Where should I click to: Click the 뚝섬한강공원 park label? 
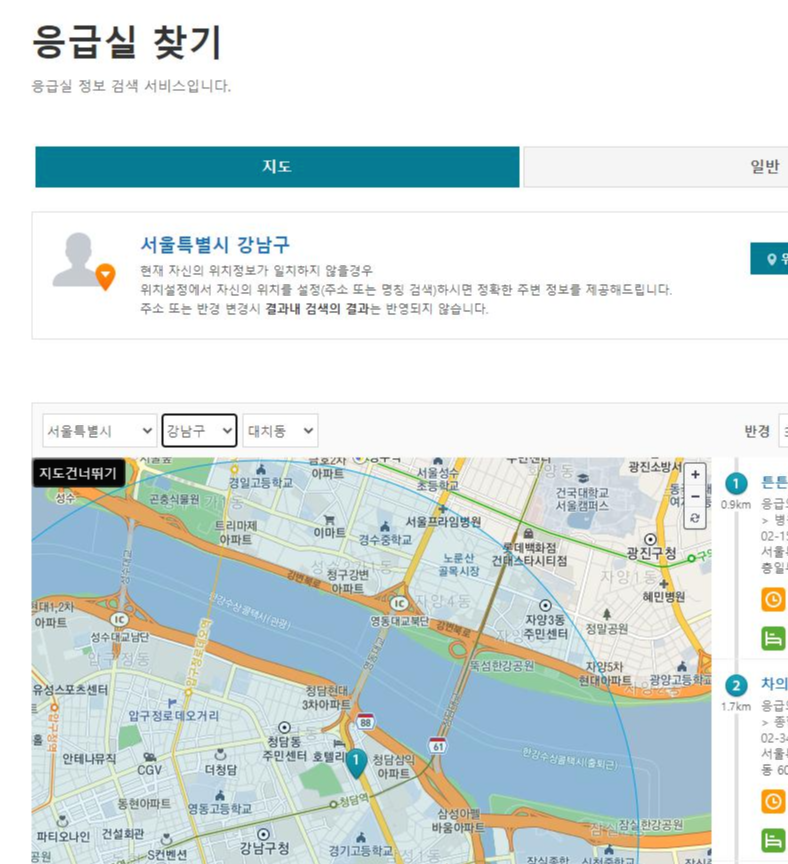tap(501, 666)
